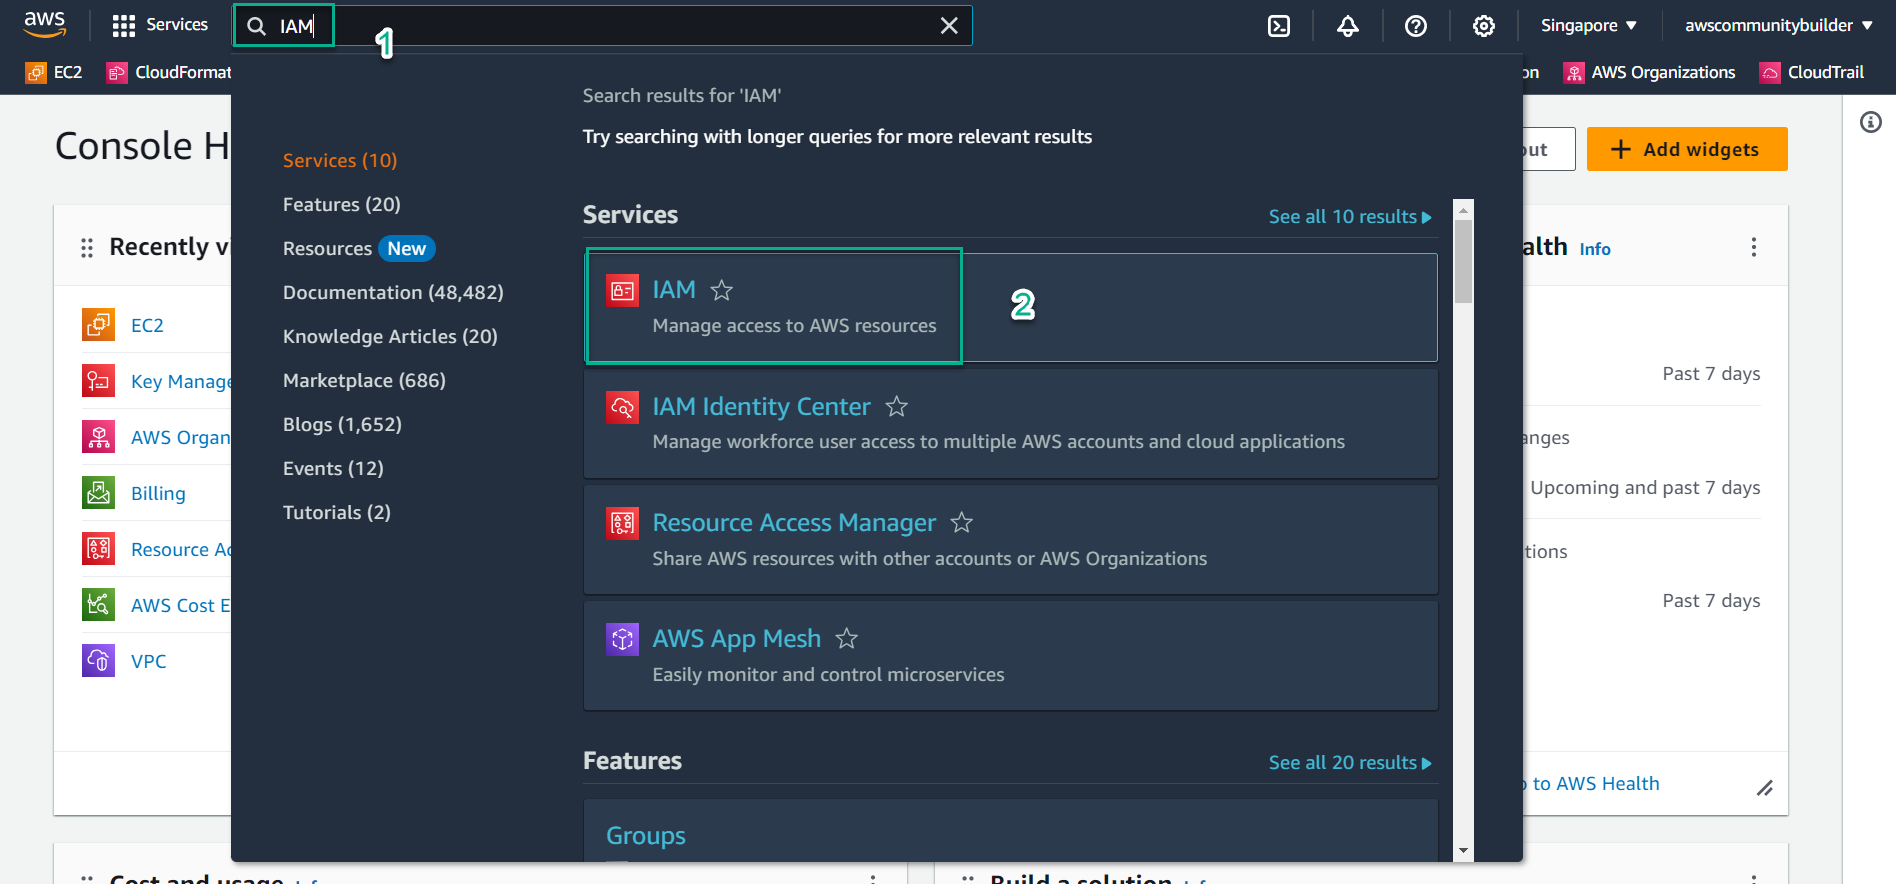Click the AWS App Mesh icon
1896x884 pixels.
(623, 639)
